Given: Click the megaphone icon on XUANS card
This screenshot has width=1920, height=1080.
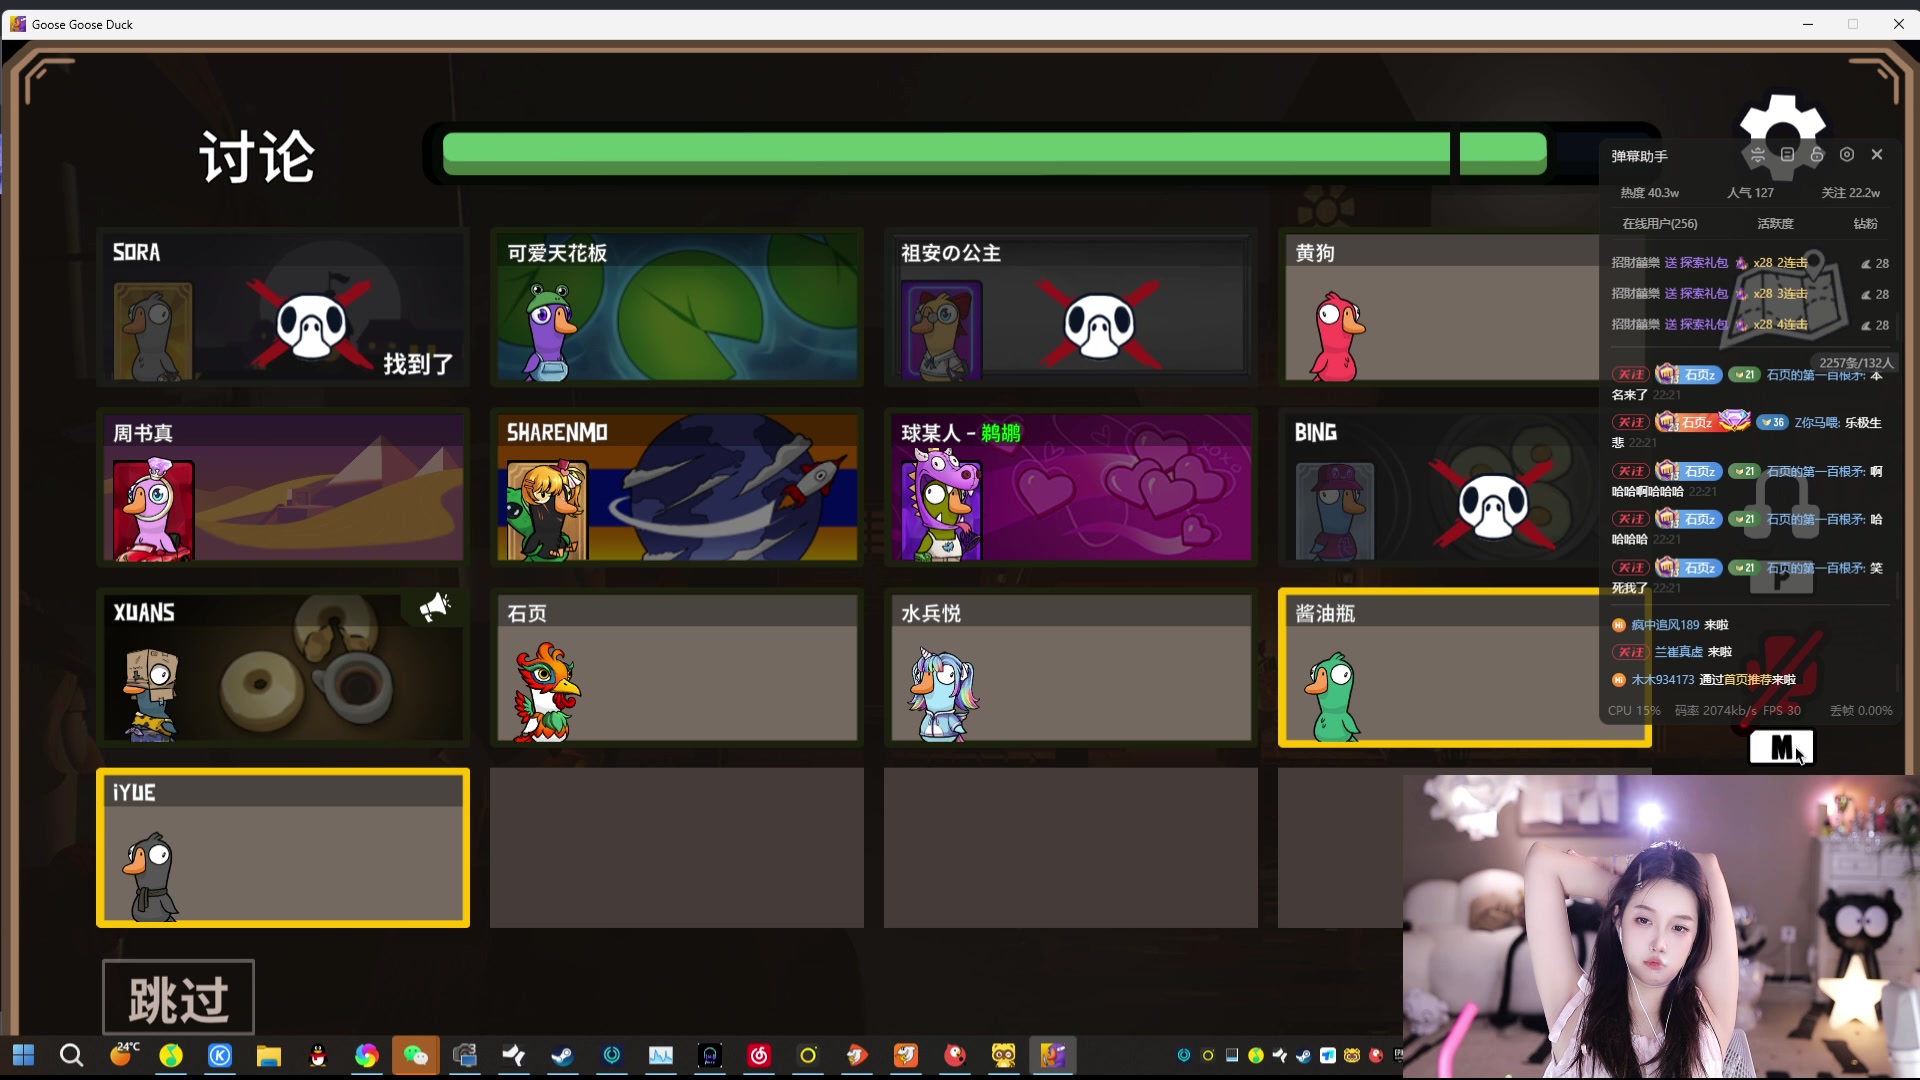Looking at the screenshot, I should click(434, 607).
